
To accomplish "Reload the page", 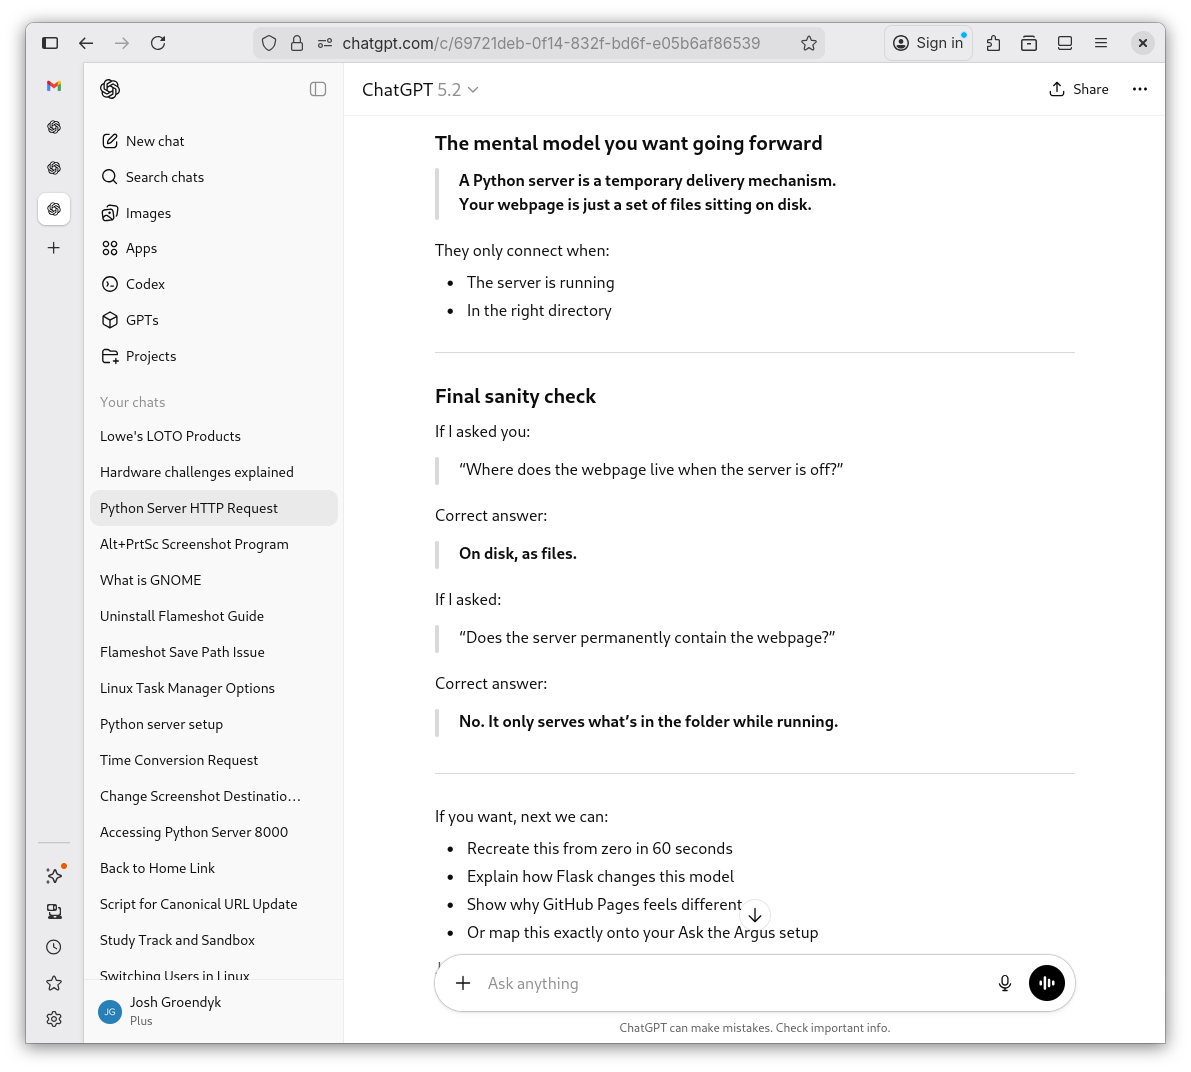I will tap(158, 43).
